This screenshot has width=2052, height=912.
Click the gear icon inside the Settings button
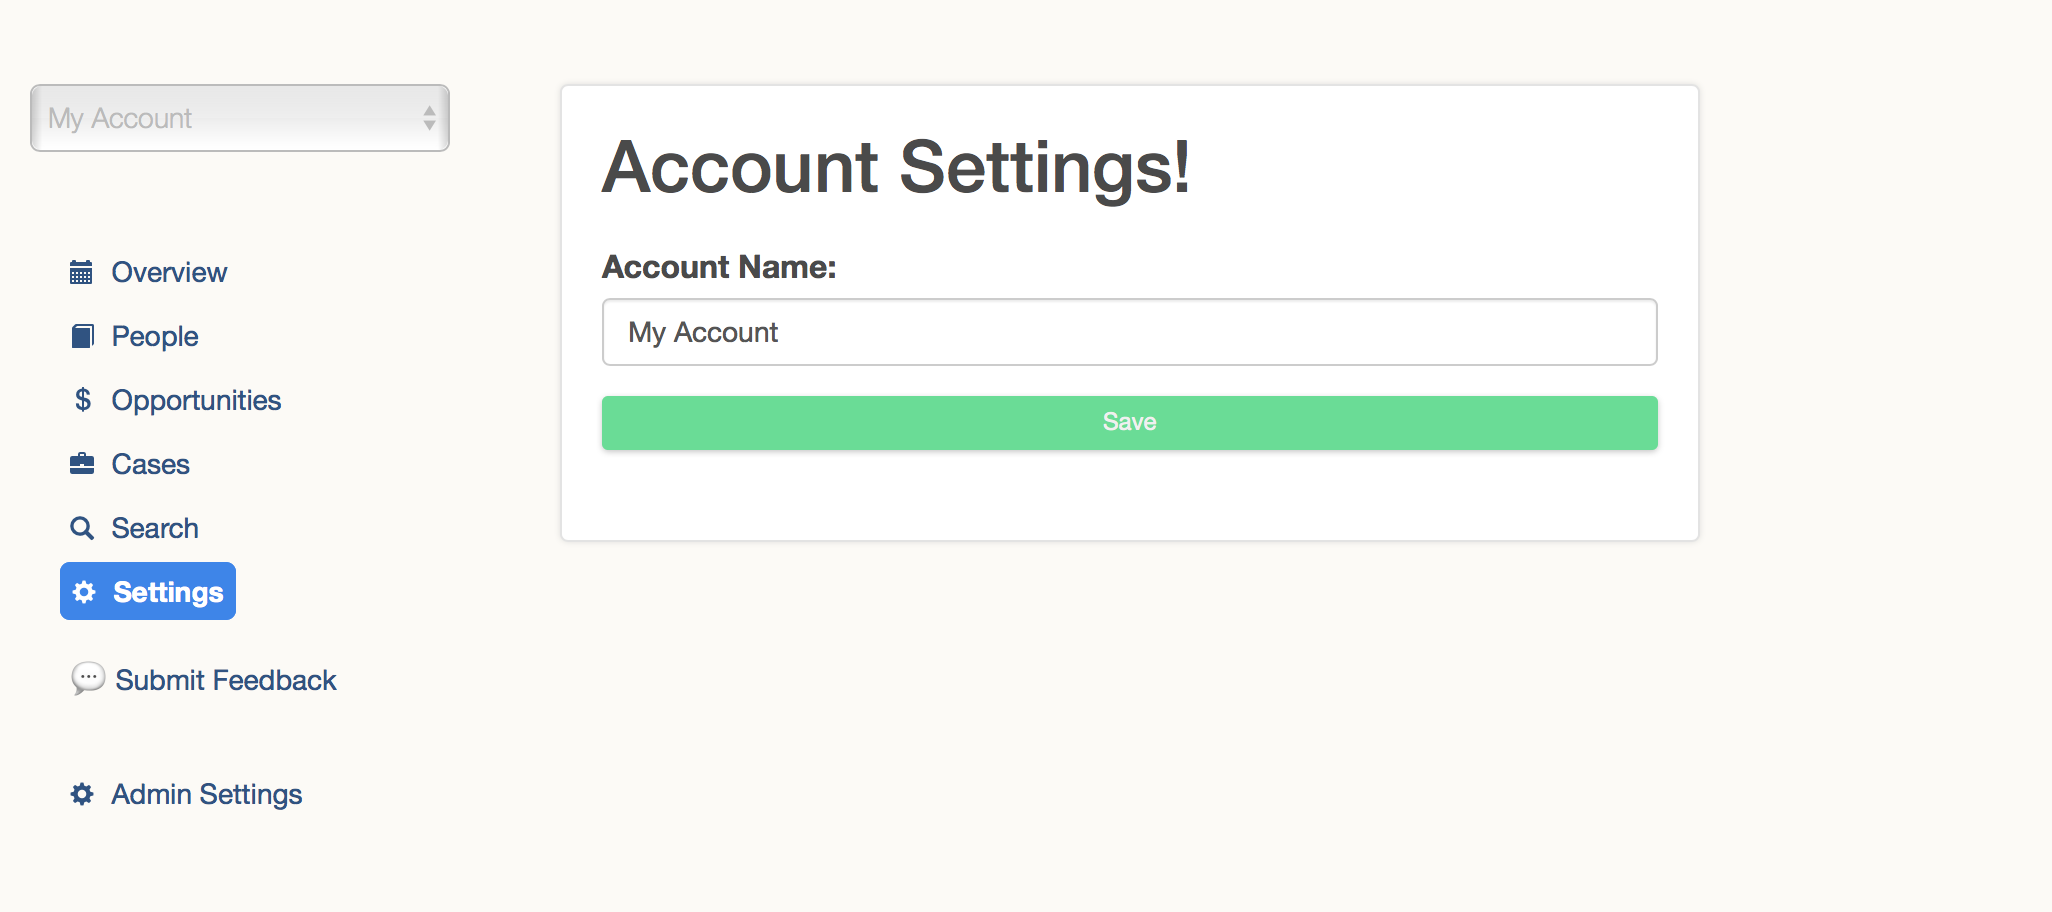coord(86,591)
